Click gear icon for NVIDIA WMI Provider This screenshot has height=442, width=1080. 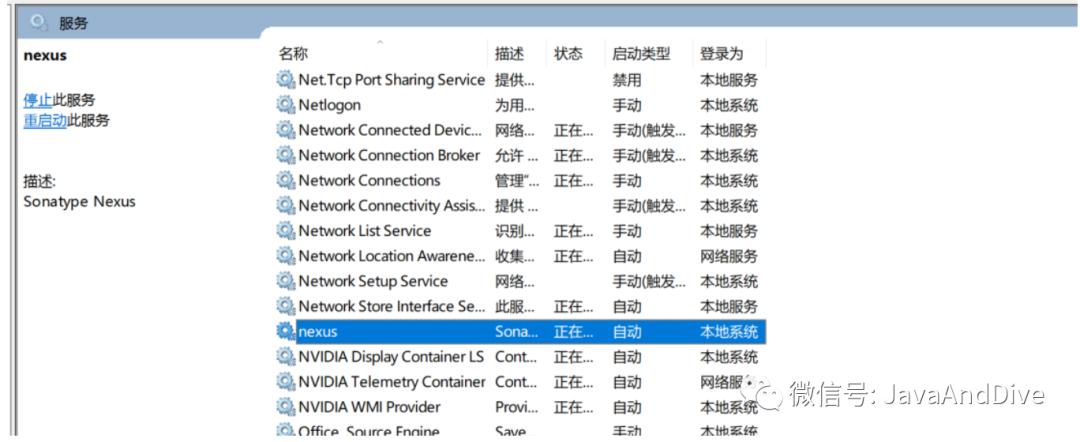[x=286, y=407]
